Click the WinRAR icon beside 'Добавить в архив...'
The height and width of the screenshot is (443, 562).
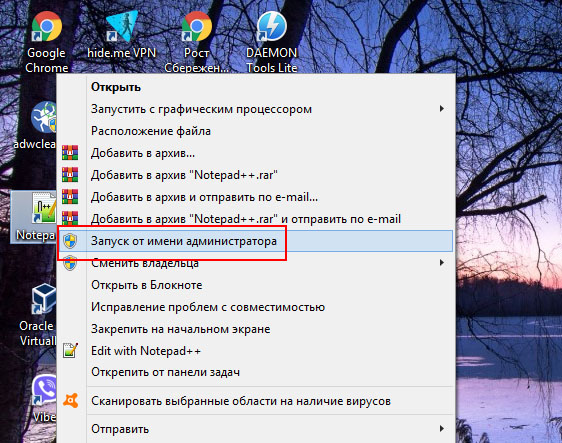click(70, 153)
